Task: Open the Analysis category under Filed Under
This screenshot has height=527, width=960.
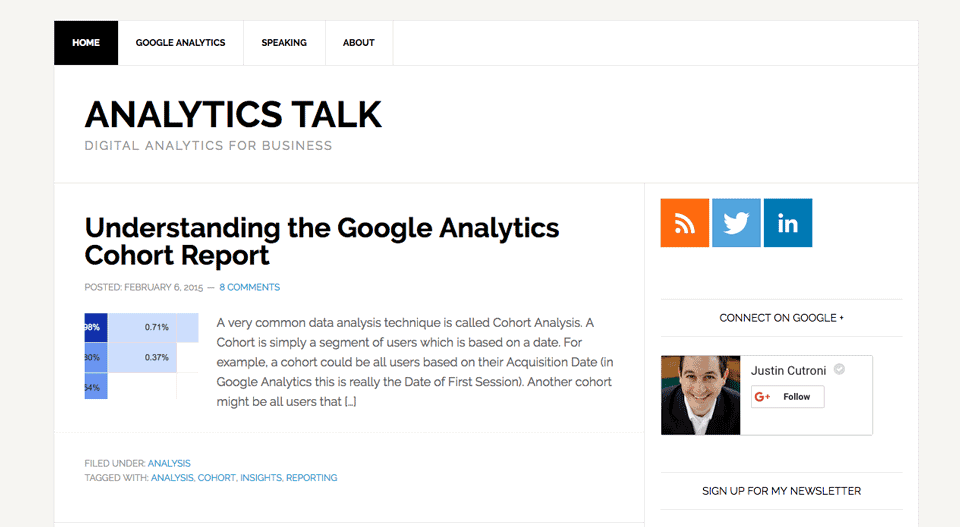Action: (169, 464)
